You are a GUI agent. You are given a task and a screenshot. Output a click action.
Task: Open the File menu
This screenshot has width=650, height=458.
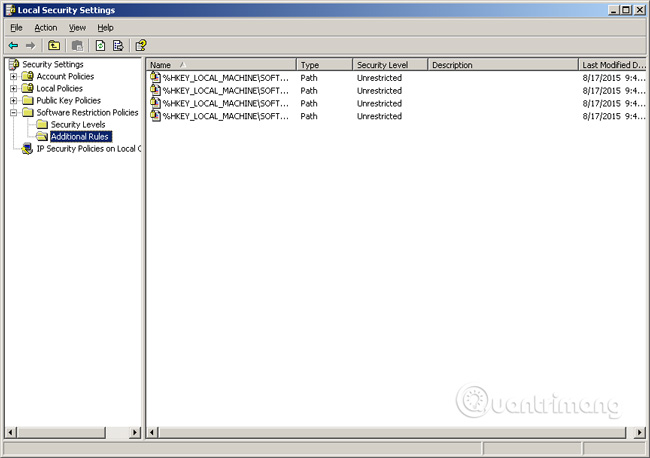[17, 28]
